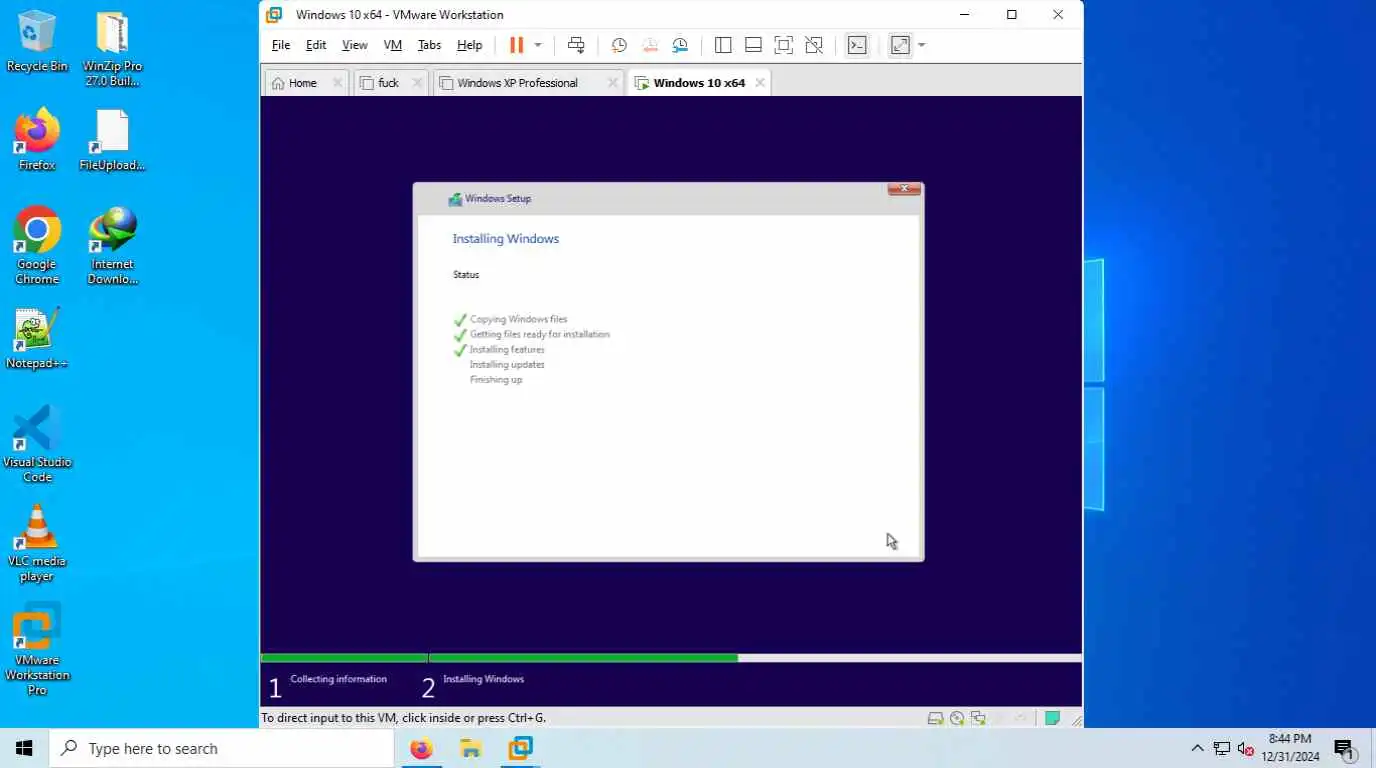Open the Help menu

pyautogui.click(x=469, y=45)
